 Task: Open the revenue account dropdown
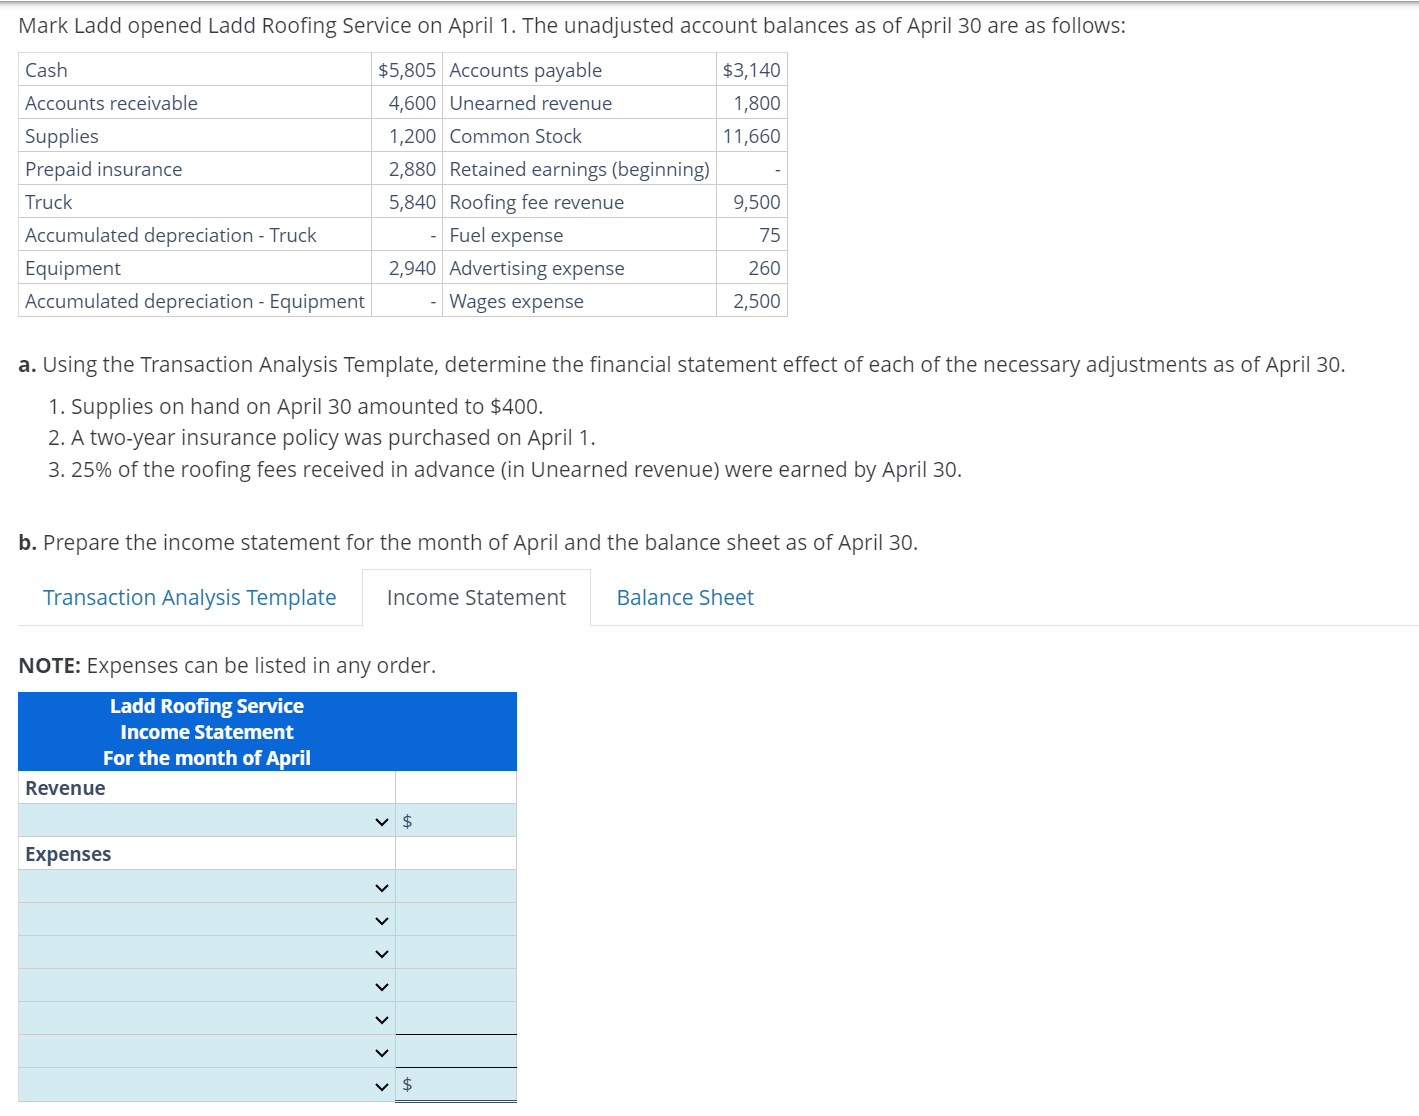click(380, 820)
